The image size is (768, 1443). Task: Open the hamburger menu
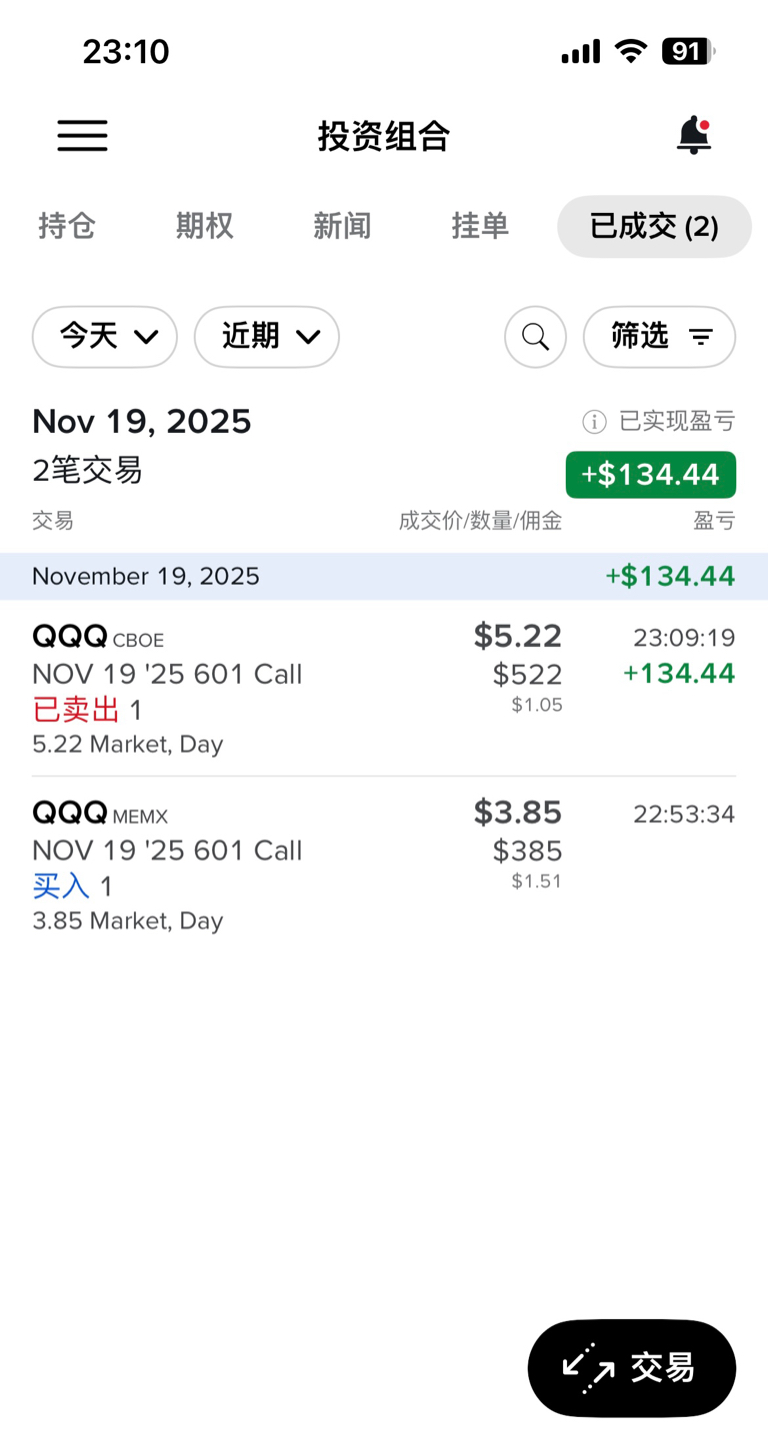click(x=82, y=135)
